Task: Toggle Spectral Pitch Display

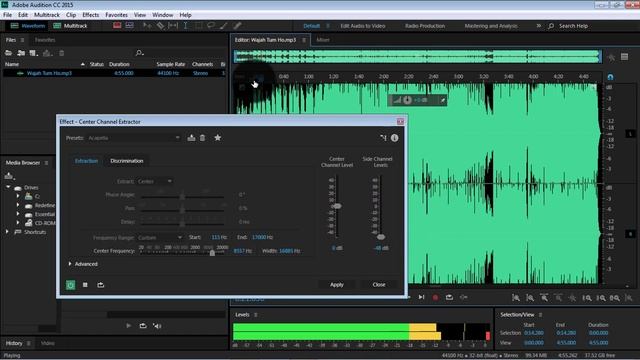Action: click(x=129, y=25)
